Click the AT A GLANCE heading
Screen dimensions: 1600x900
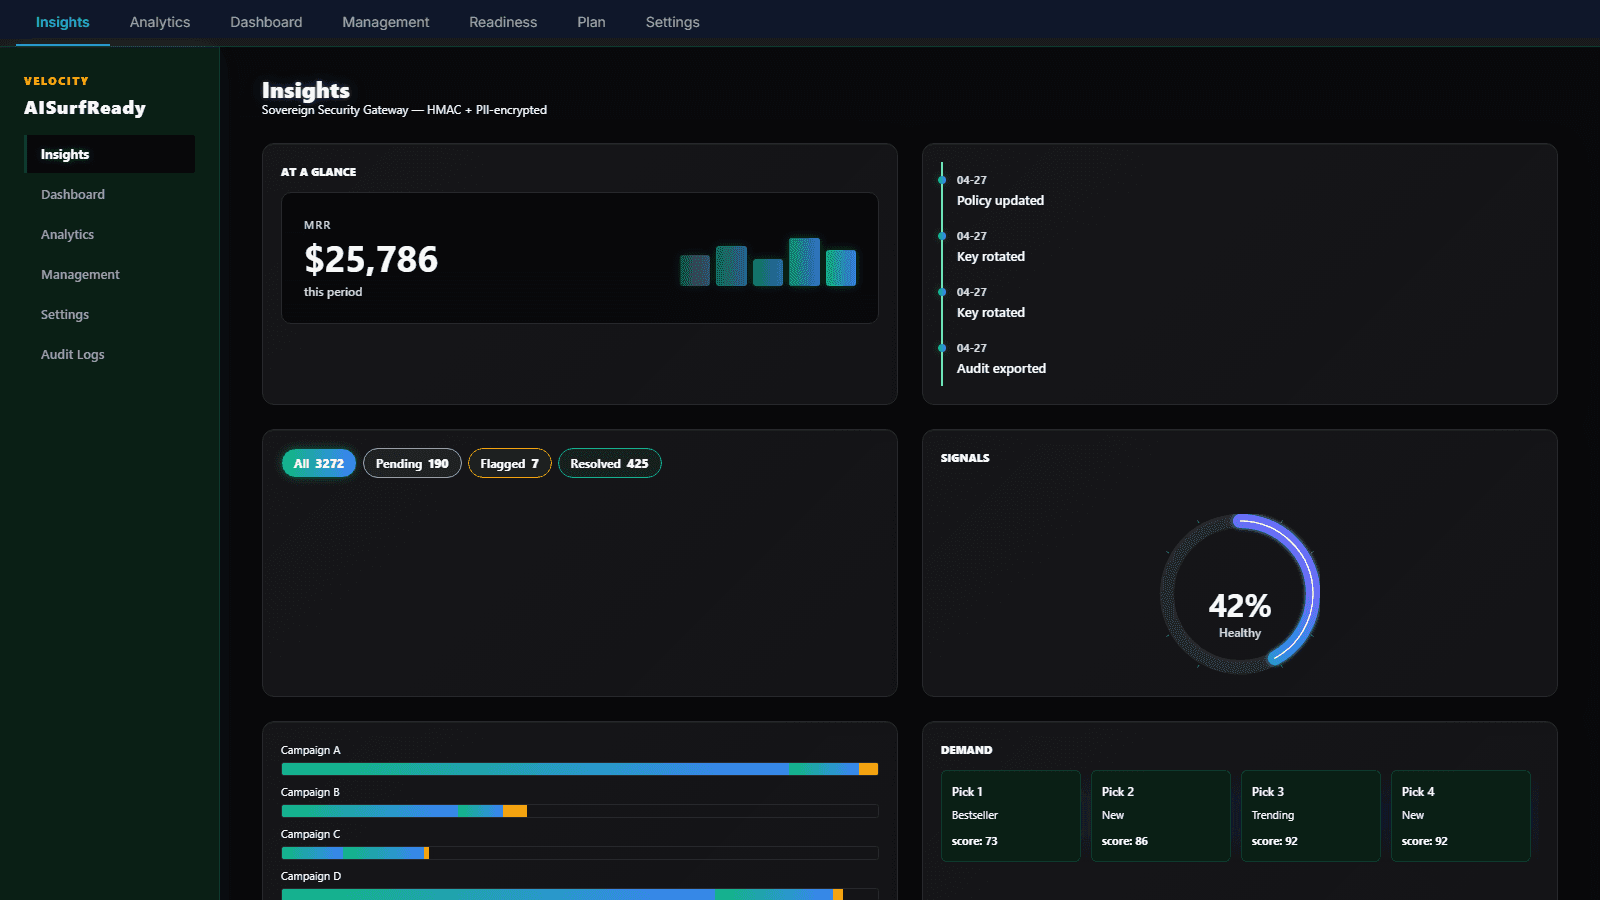[x=318, y=172]
